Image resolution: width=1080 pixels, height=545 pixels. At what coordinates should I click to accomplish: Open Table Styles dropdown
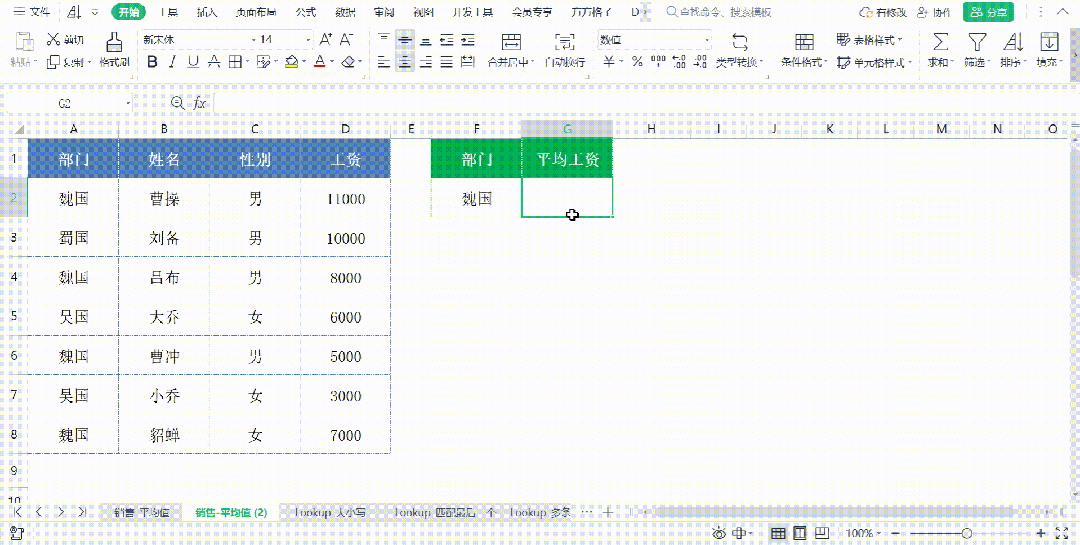(x=871, y=40)
